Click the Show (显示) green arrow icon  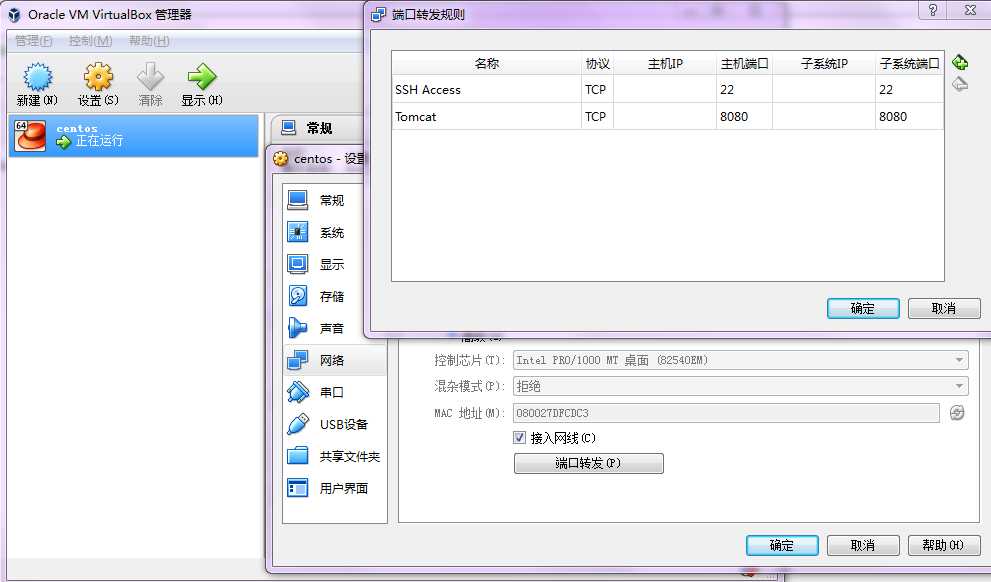pyautogui.click(x=202, y=76)
